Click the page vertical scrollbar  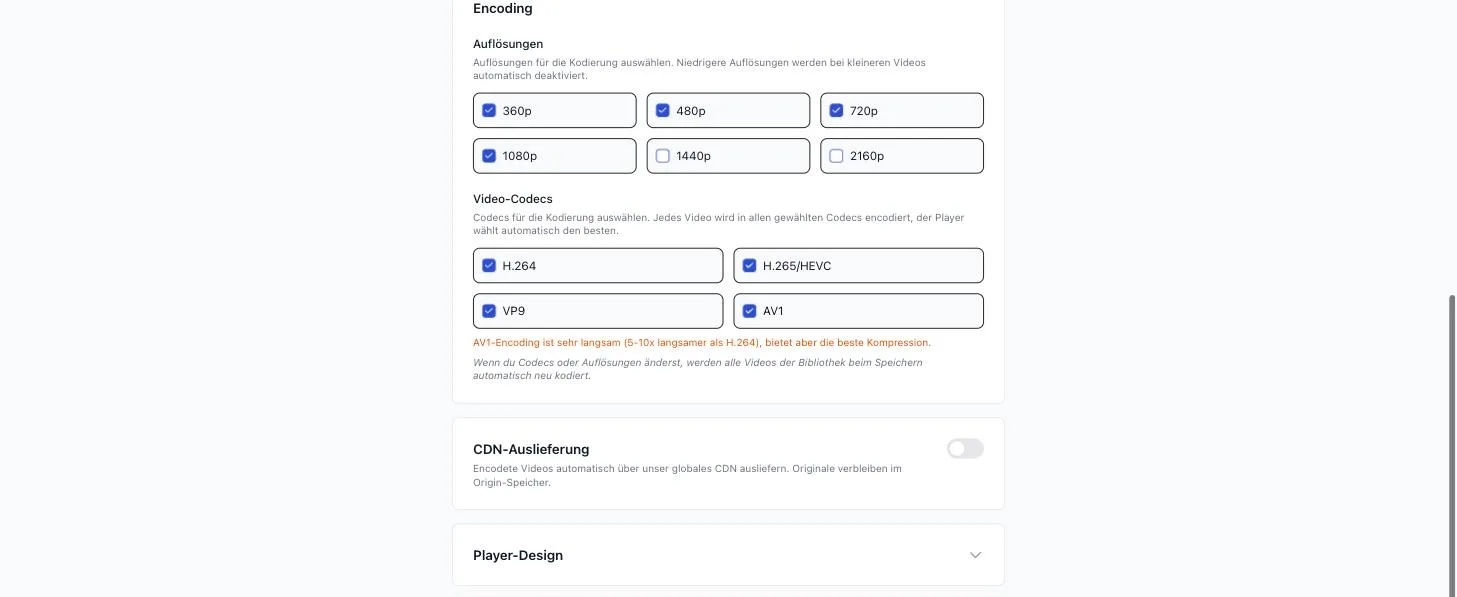(x=1452, y=446)
